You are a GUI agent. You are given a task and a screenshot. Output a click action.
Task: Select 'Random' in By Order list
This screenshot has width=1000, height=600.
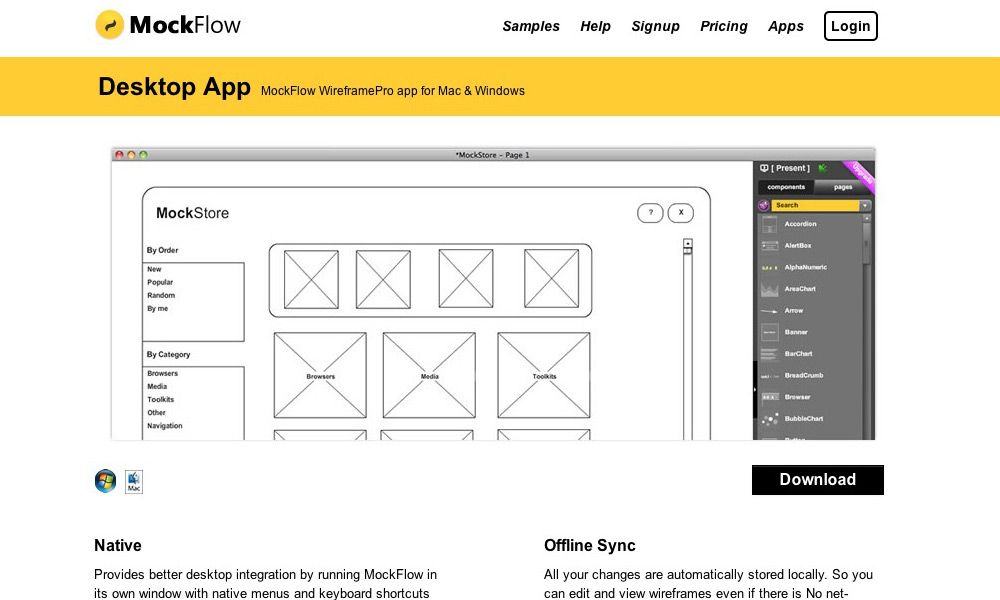[161, 295]
